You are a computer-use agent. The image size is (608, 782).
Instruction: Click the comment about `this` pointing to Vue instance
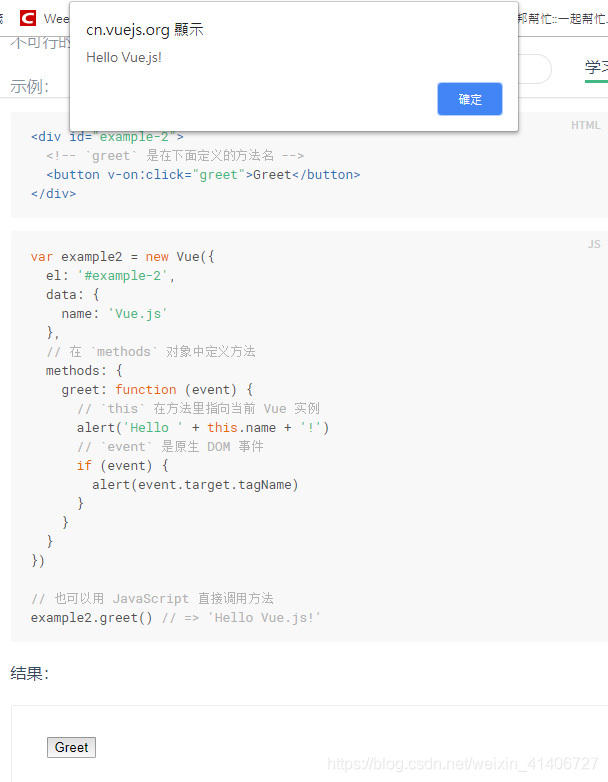pos(198,408)
